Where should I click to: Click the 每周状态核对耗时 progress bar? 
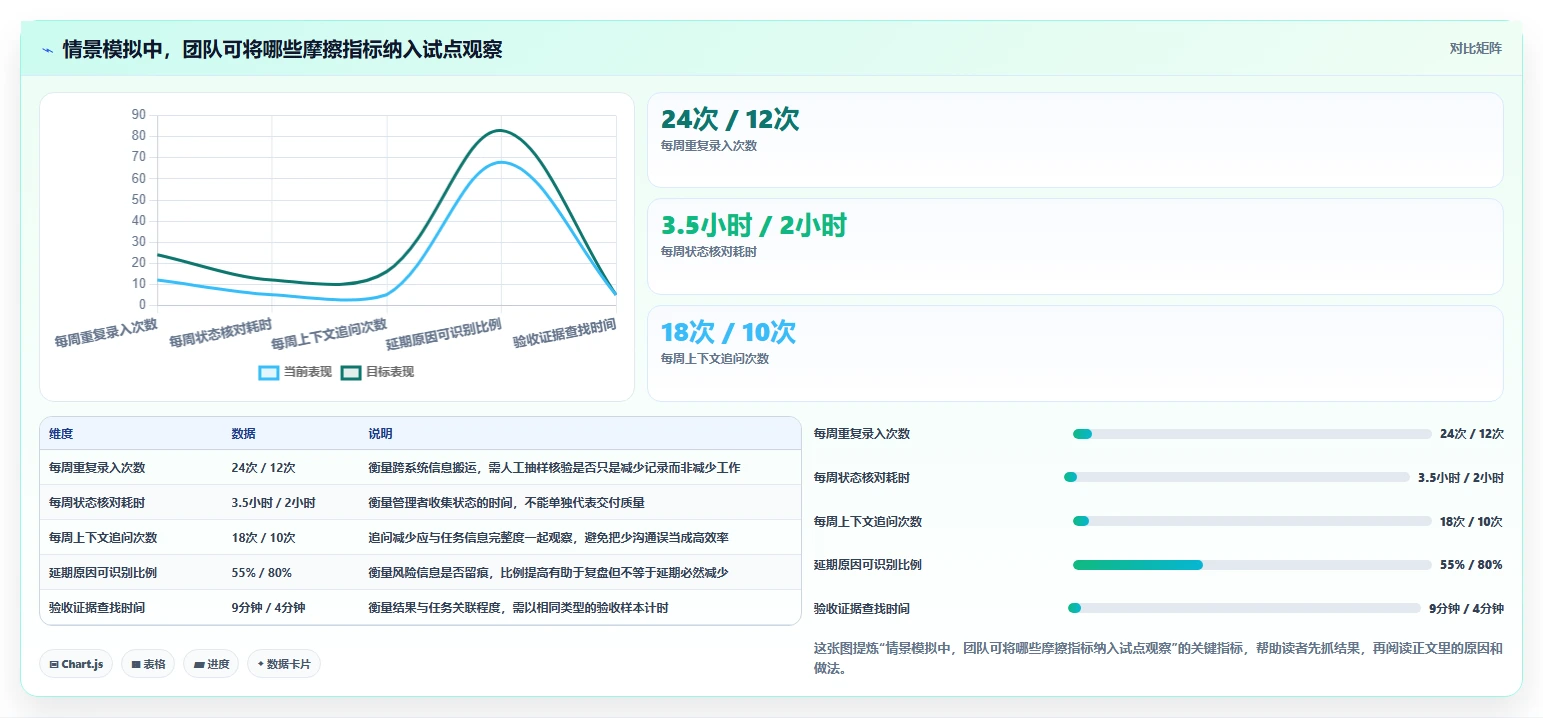click(x=1237, y=477)
